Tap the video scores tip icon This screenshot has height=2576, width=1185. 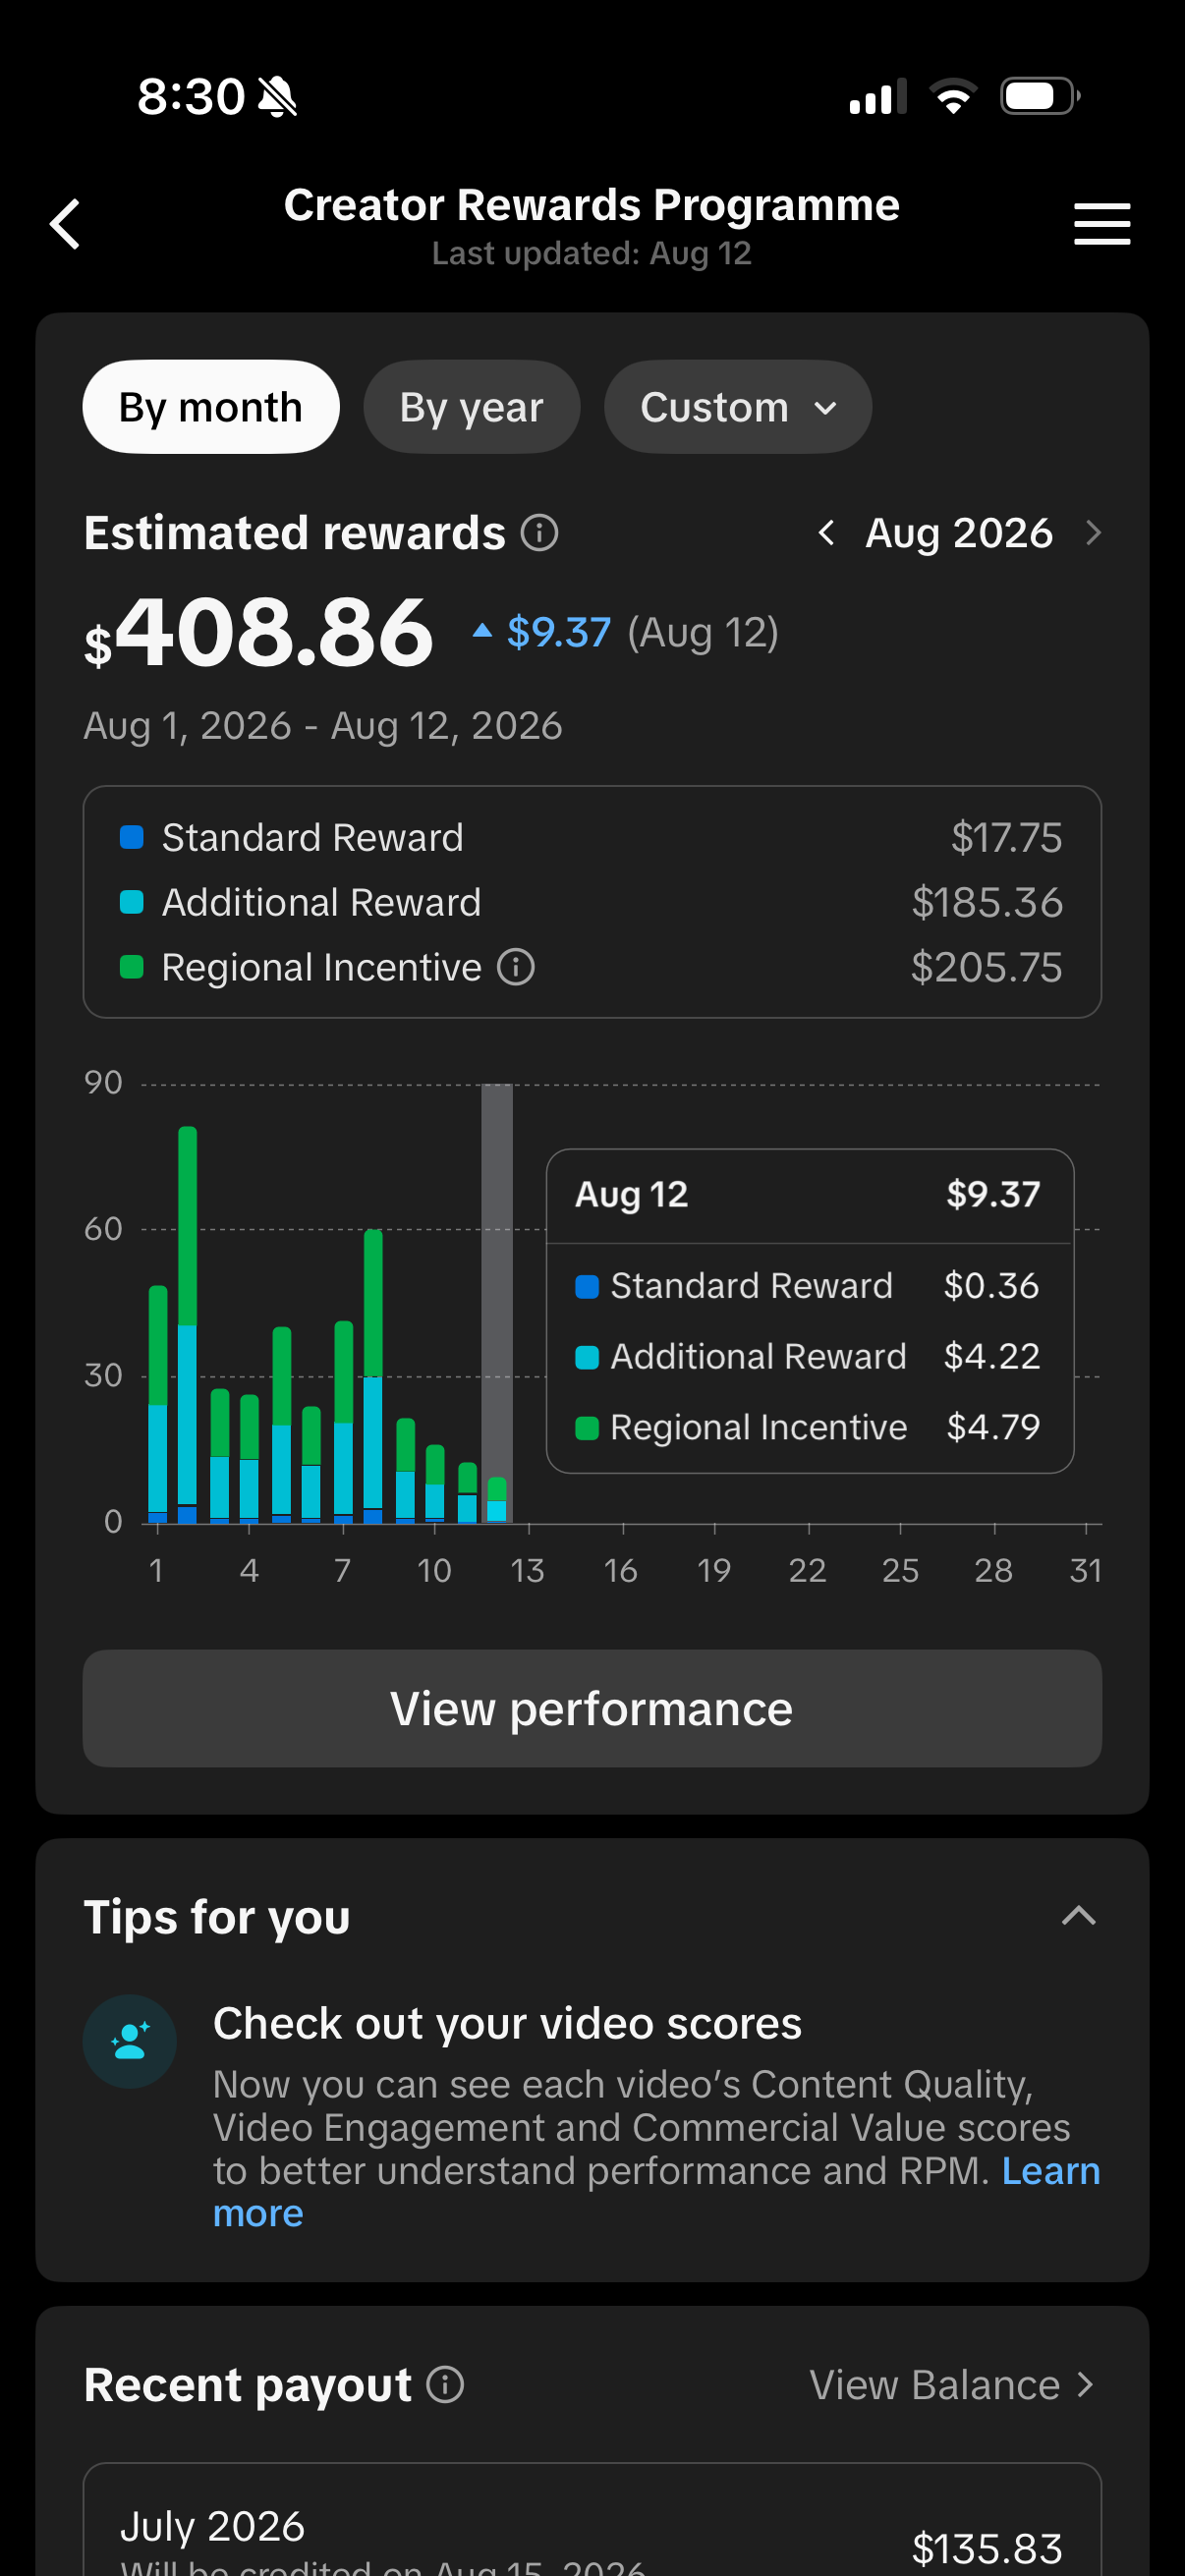pos(130,2041)
